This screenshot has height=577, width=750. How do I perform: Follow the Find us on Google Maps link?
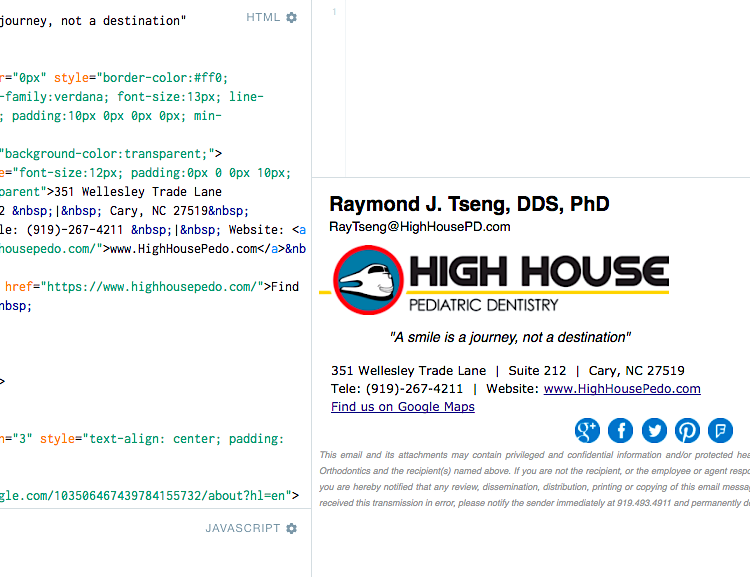click(x=403, y=407)
